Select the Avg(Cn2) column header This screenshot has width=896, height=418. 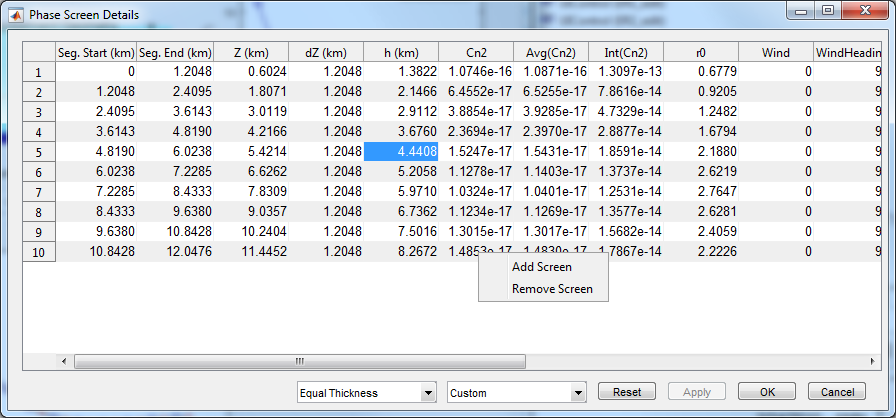(551, 53)
